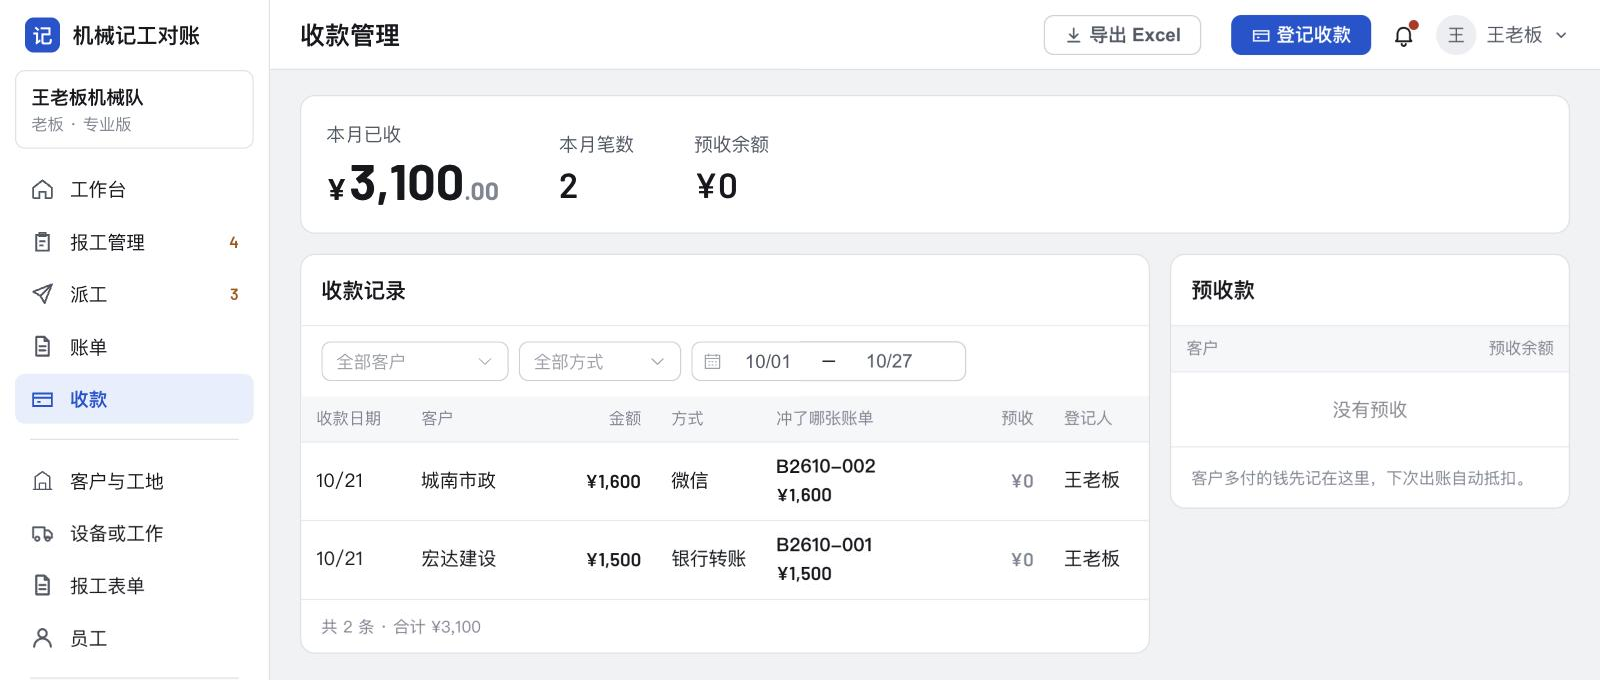This screenshot has width=1600, height=680.
Task: Click the download icon in 导出 Excel
Action: pyautogui.click(x=1073, y=35)
